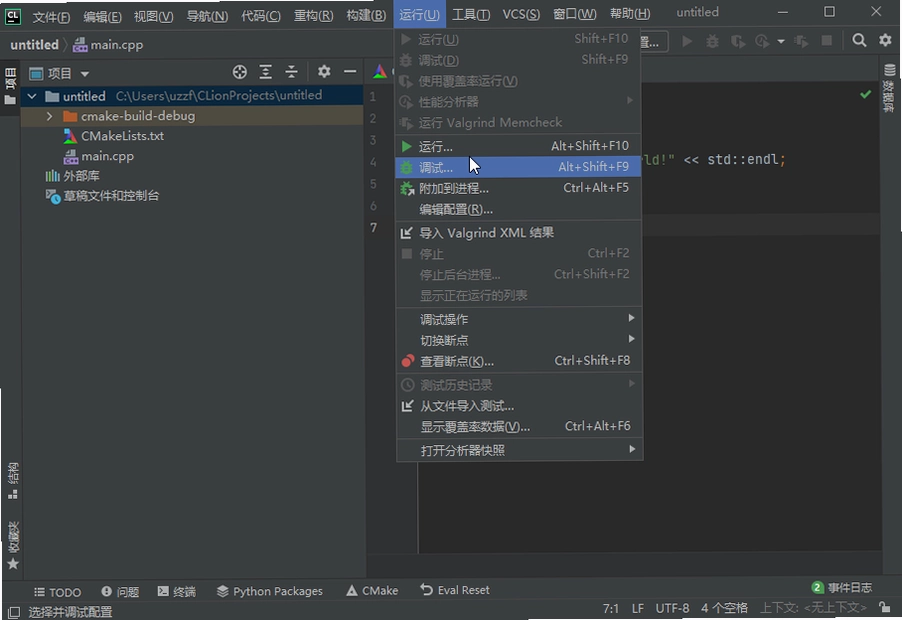Select Import Valgrind XML Results
The width and height of the screenshot is (902, 620).
[519, 232]
